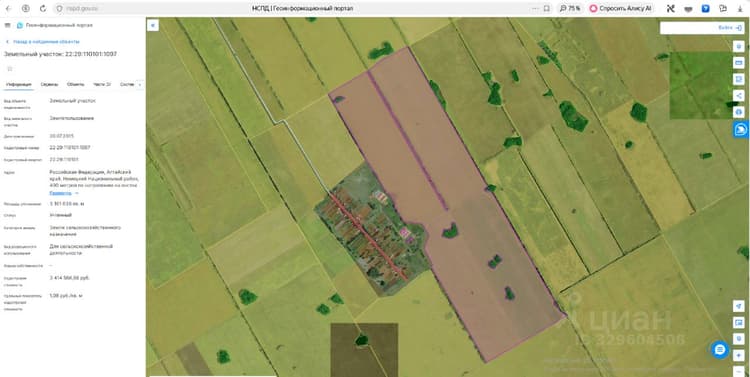Reveal more tabs using the tab-strip chevron
This screenshot has width=750, height=377.
pos(140,84)
